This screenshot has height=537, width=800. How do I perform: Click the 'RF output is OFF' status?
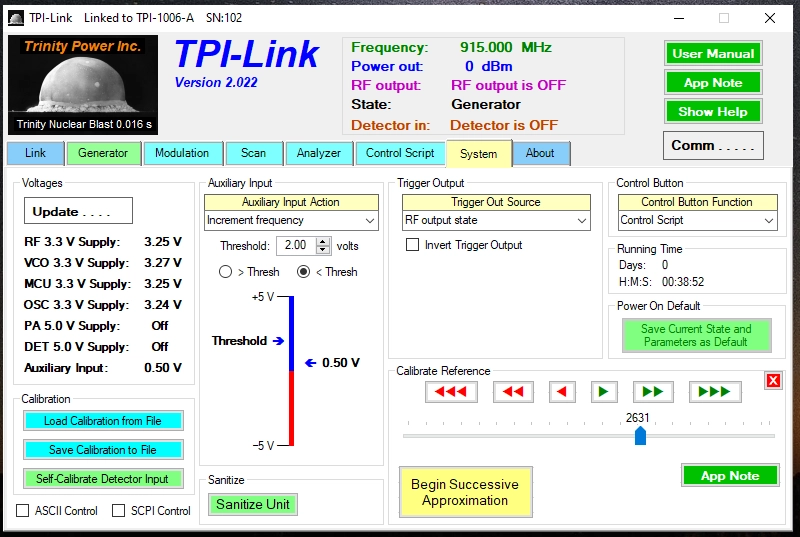(x=508, y=85)
